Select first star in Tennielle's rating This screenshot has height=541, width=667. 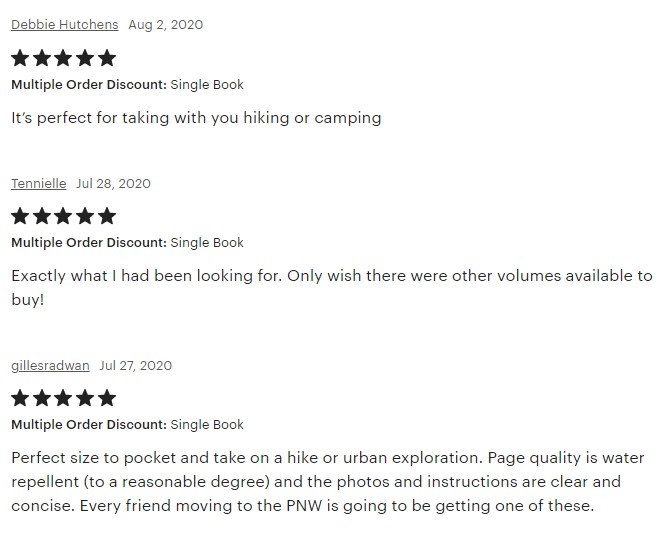[x=21, y=216]
